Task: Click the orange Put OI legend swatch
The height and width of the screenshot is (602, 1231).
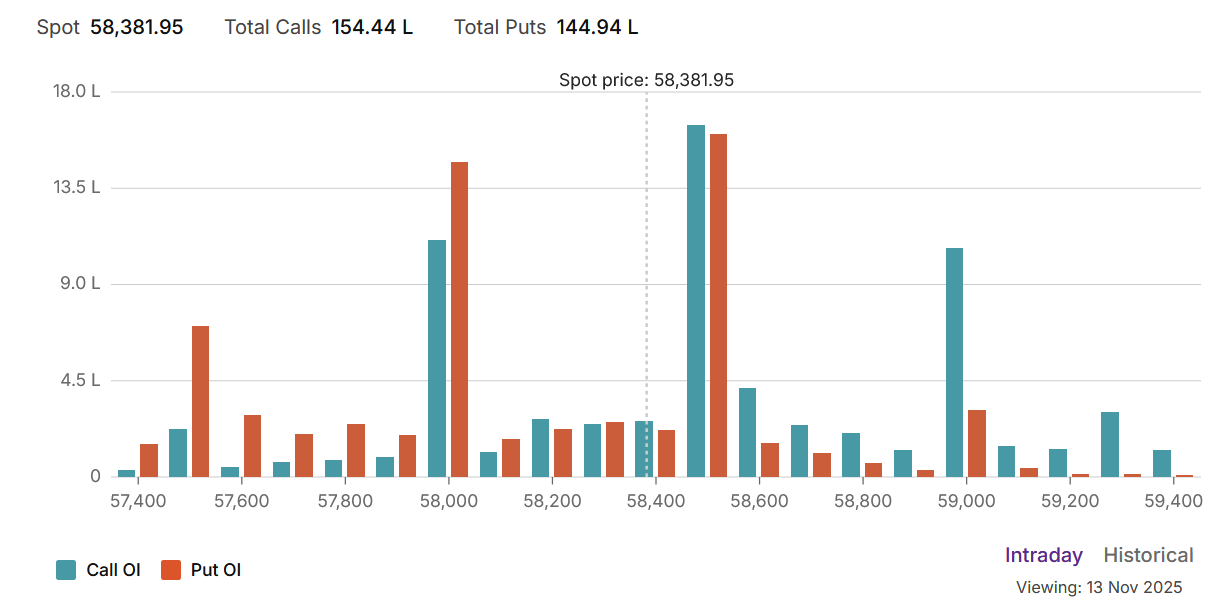Action: click(x=171, y=570)
